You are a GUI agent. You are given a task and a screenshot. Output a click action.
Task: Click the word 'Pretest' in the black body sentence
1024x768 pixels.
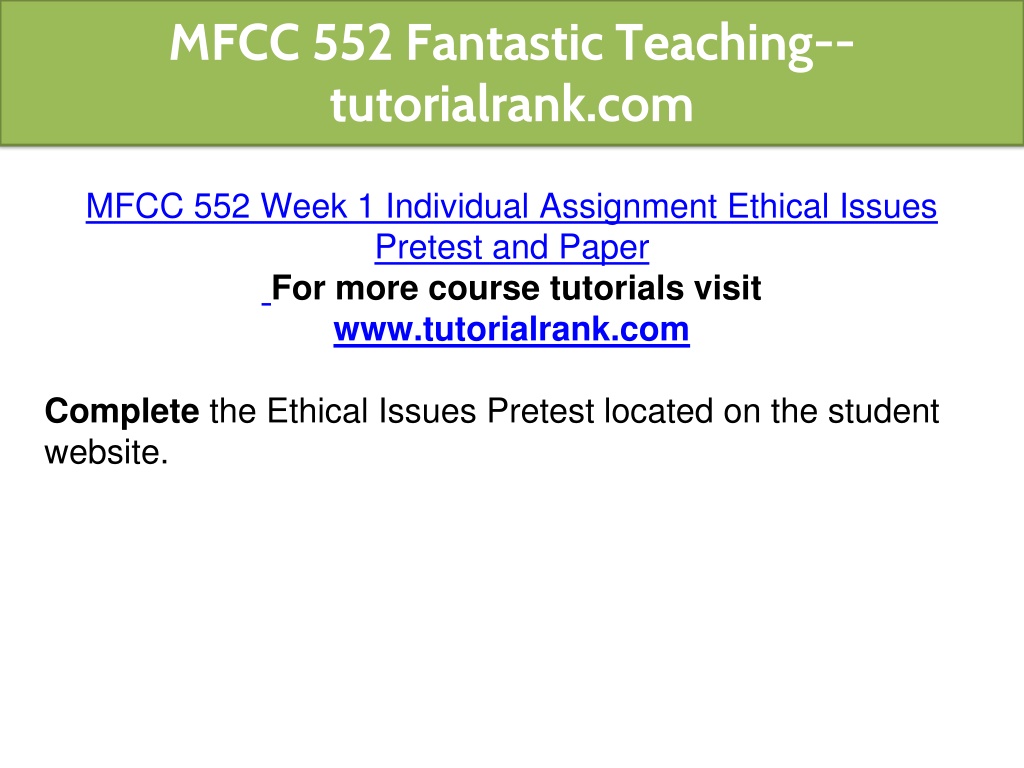(541, 411)
